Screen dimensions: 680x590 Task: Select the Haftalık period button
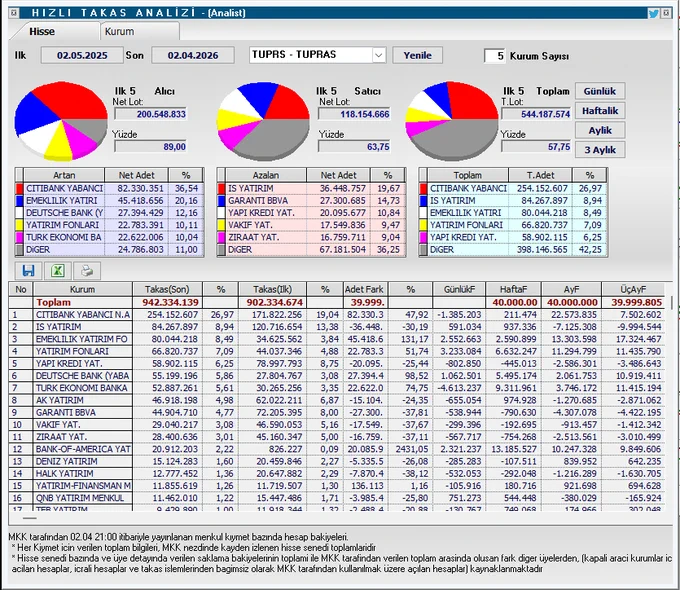[x=600, y=111]
